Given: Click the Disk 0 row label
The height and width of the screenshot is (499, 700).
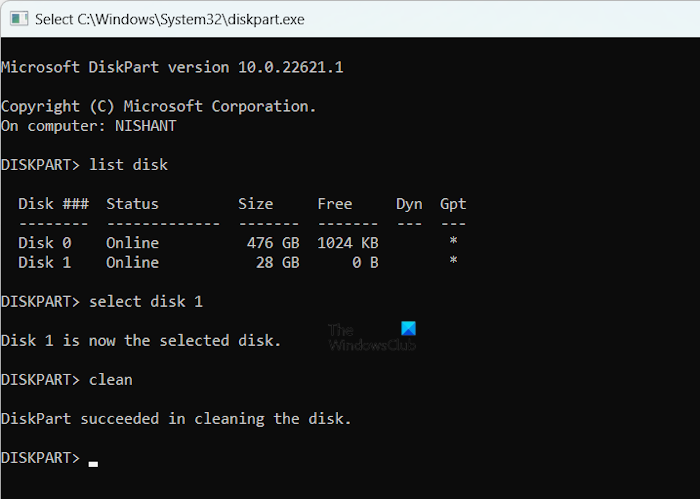Looking at the screenshot, I should coord(45,243).
